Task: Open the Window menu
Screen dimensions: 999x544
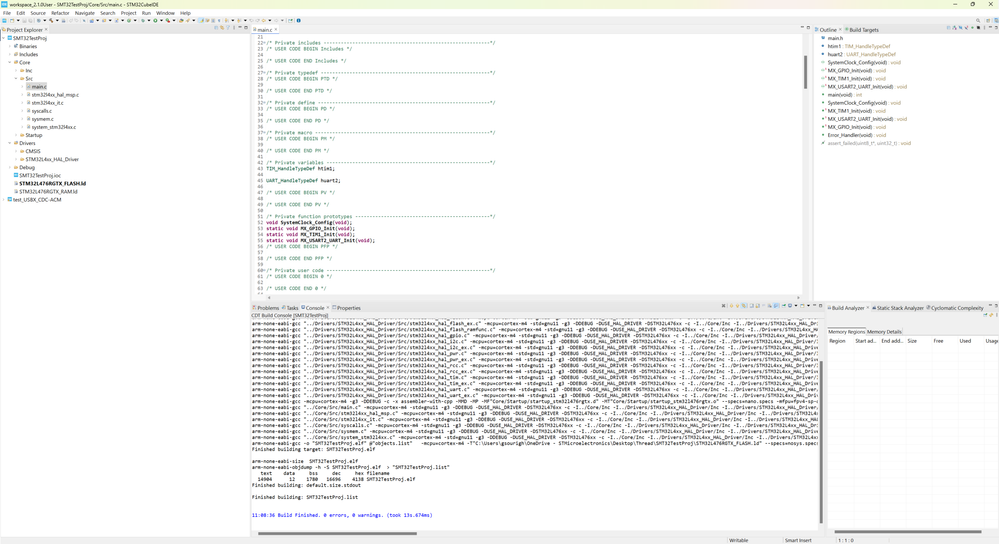Action: pyautogui.click(x=165, y=13)
